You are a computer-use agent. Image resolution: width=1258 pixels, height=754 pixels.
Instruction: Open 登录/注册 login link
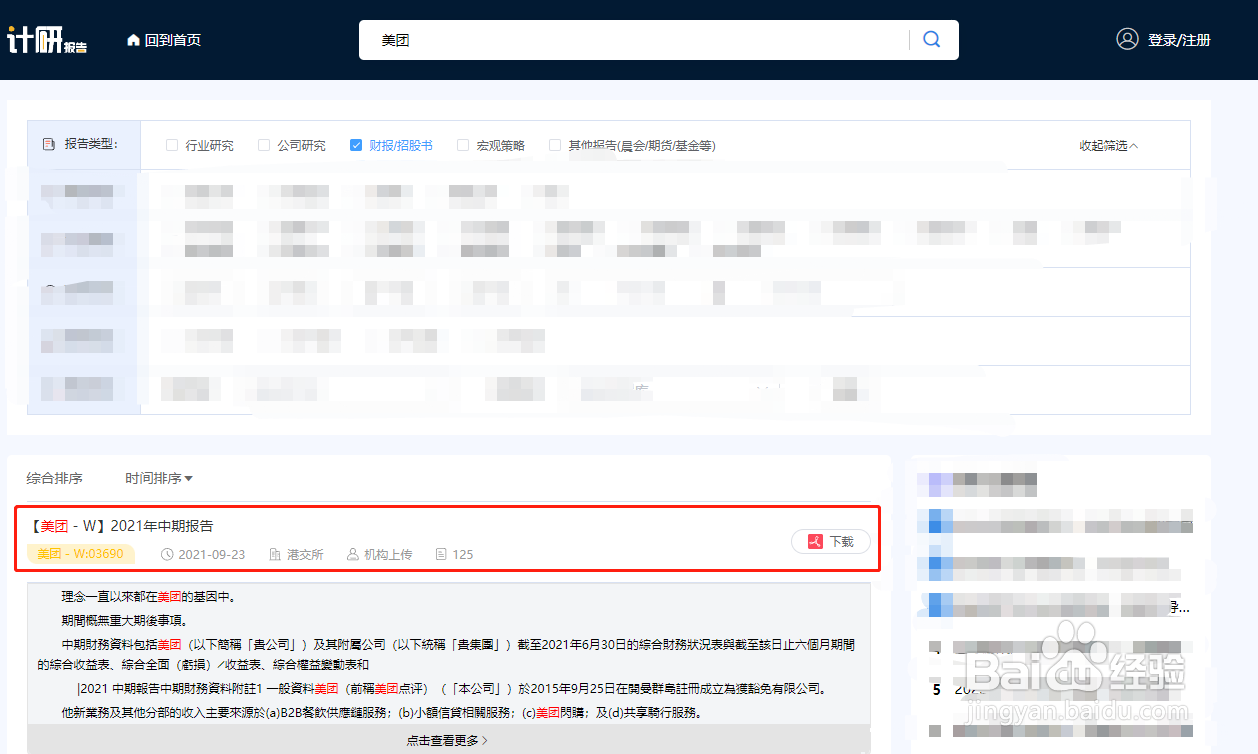1179,40
